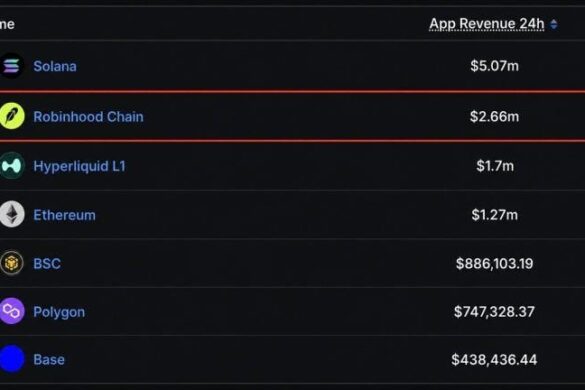Open the Robinhood Chain link
Screen dimensions: 585x390
[88, 117]
